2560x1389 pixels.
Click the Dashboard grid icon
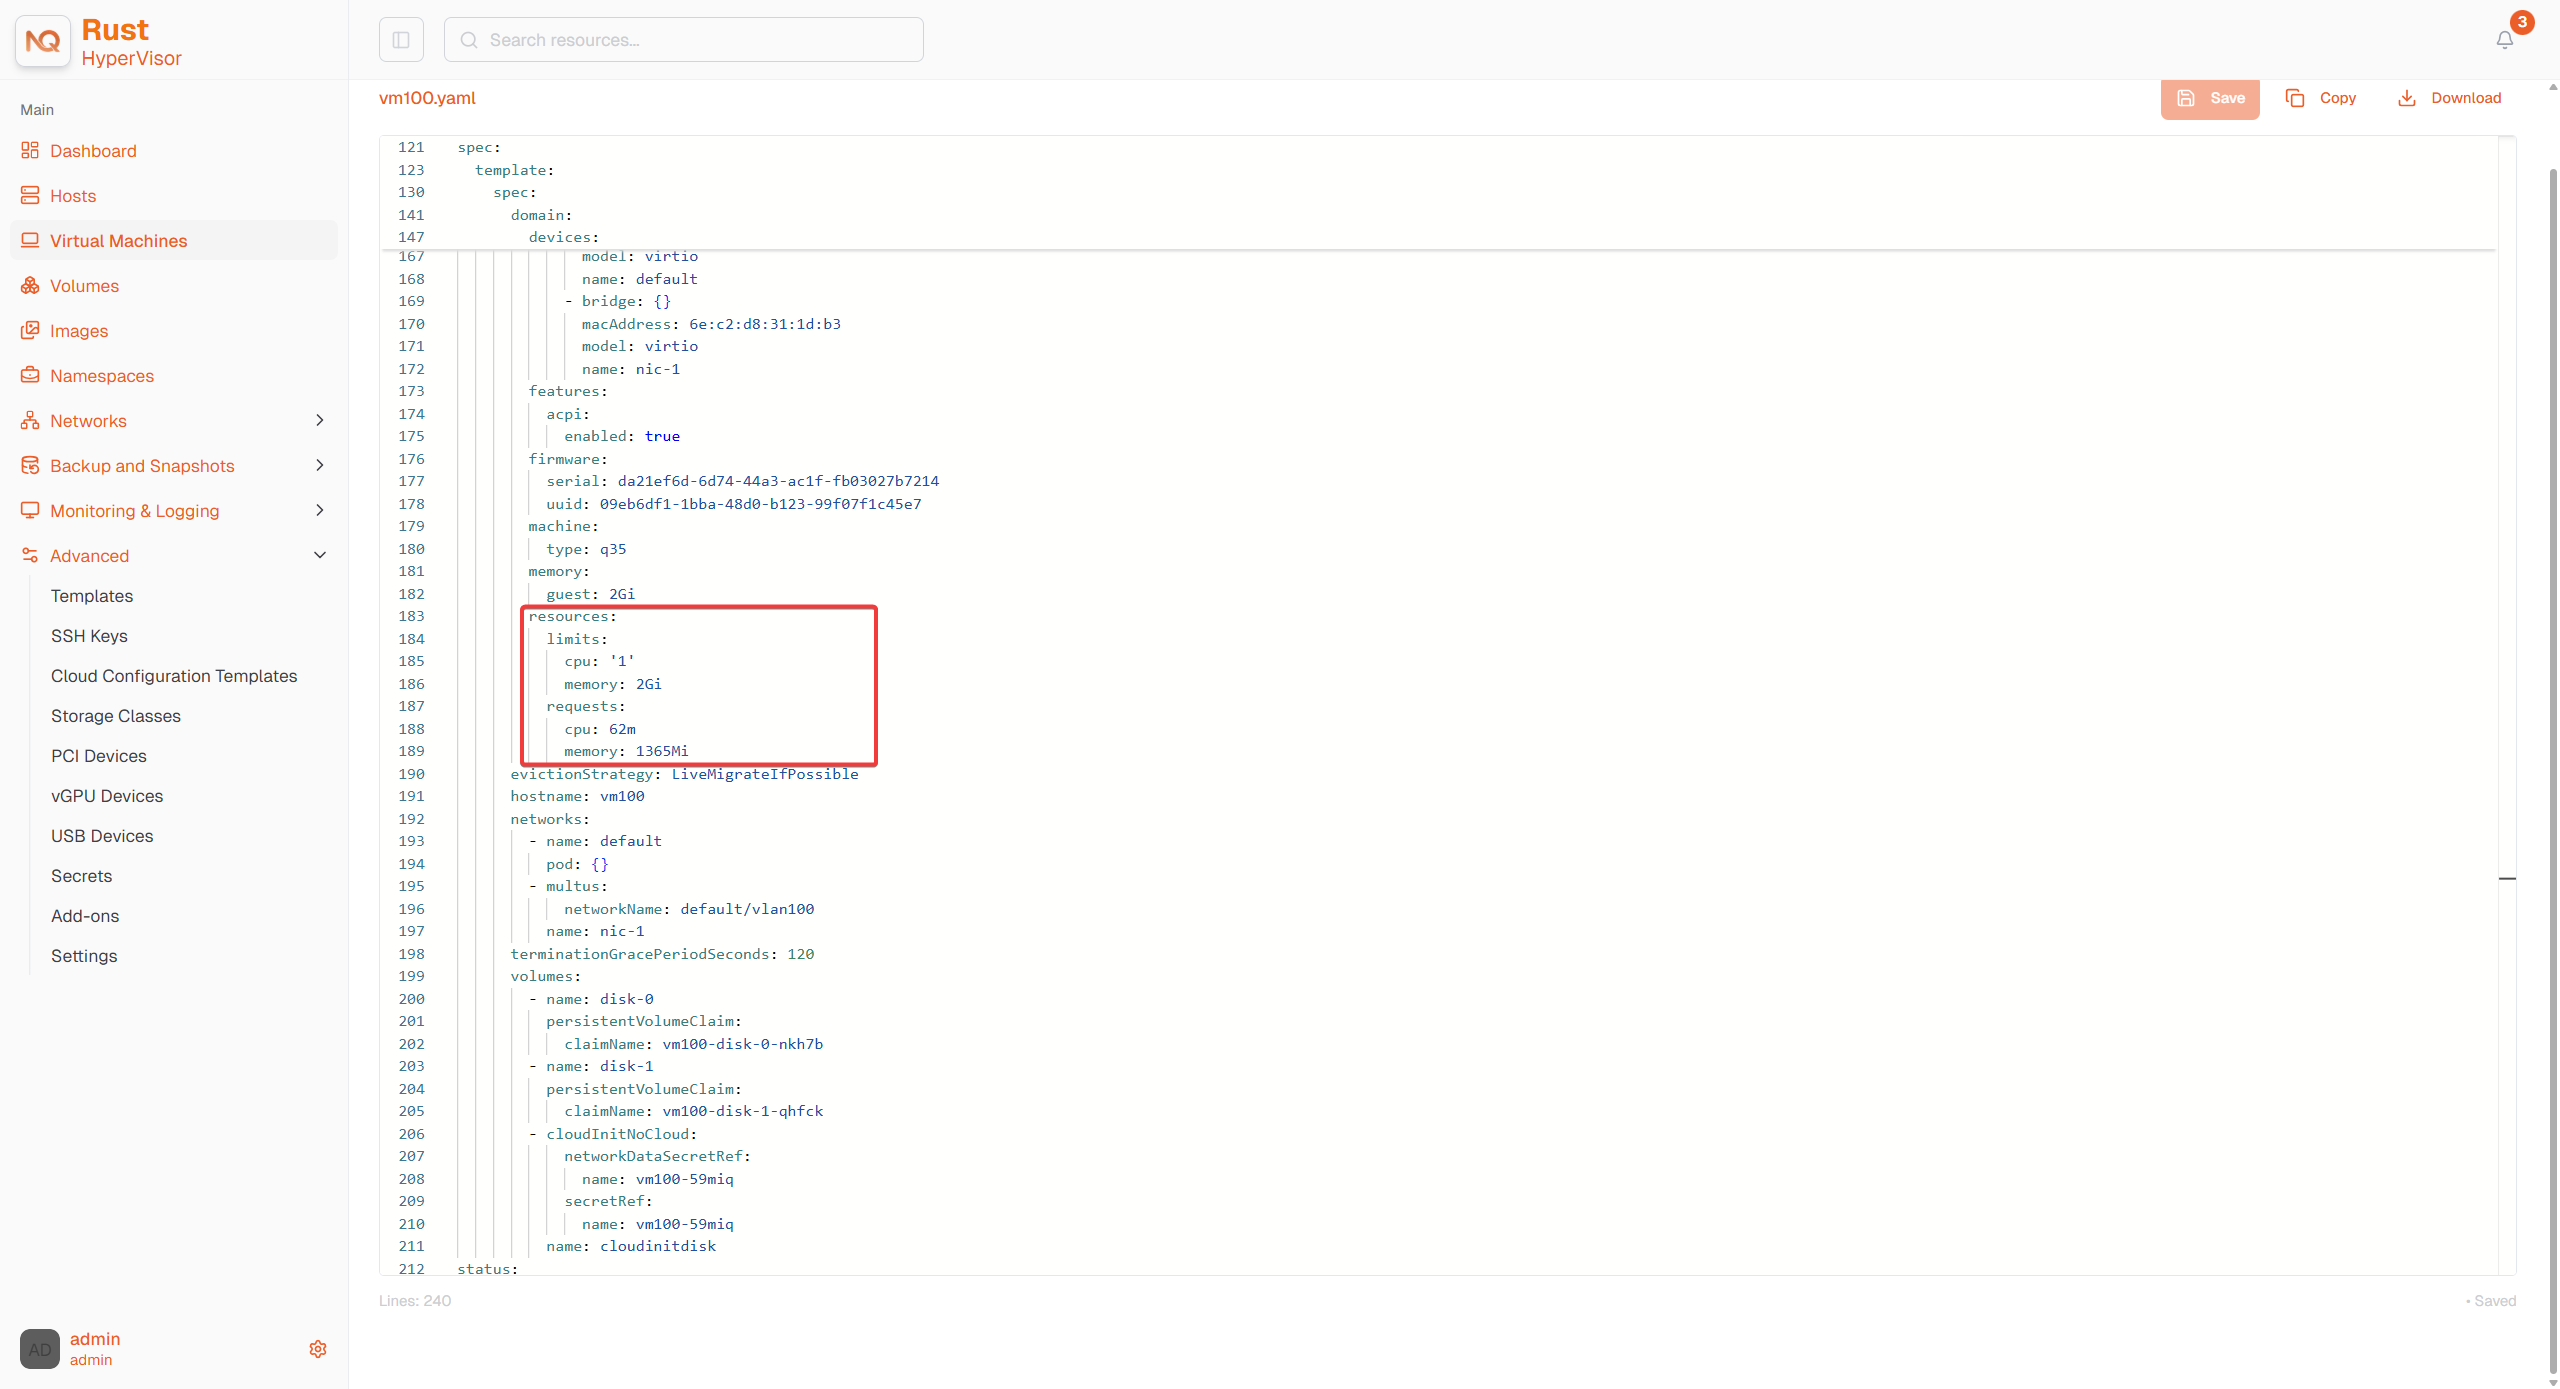(30, 150)
